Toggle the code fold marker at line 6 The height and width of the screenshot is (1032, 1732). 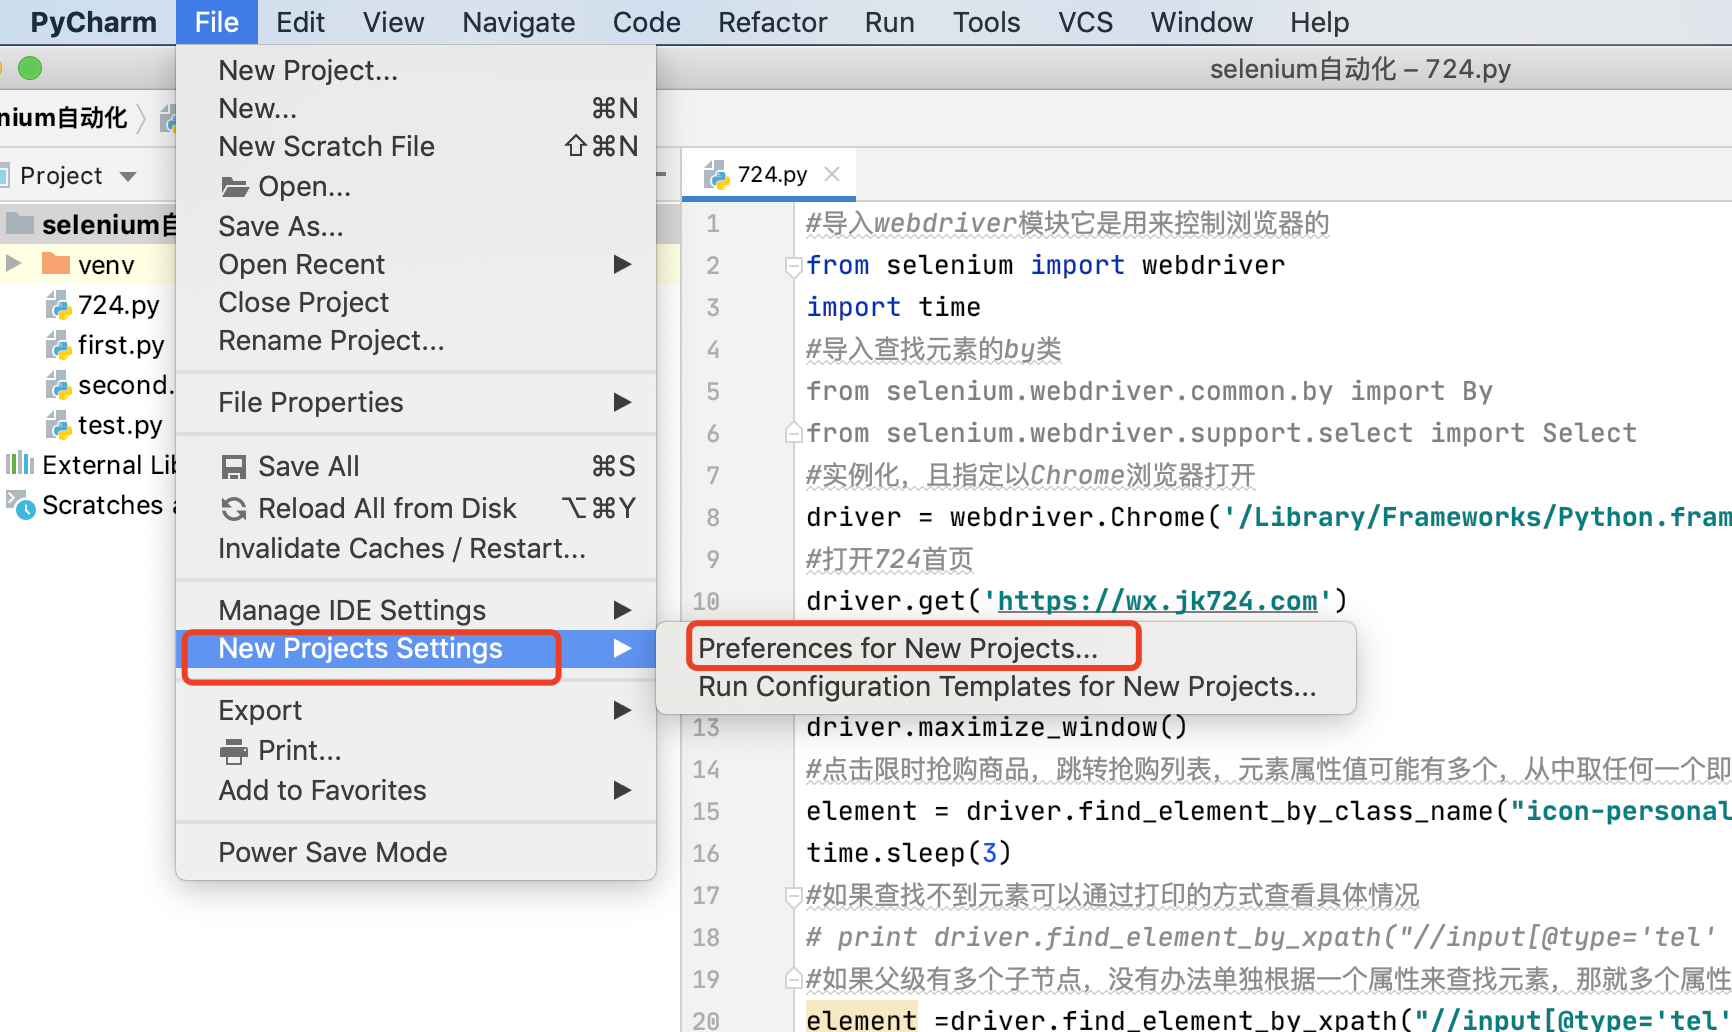794,433
